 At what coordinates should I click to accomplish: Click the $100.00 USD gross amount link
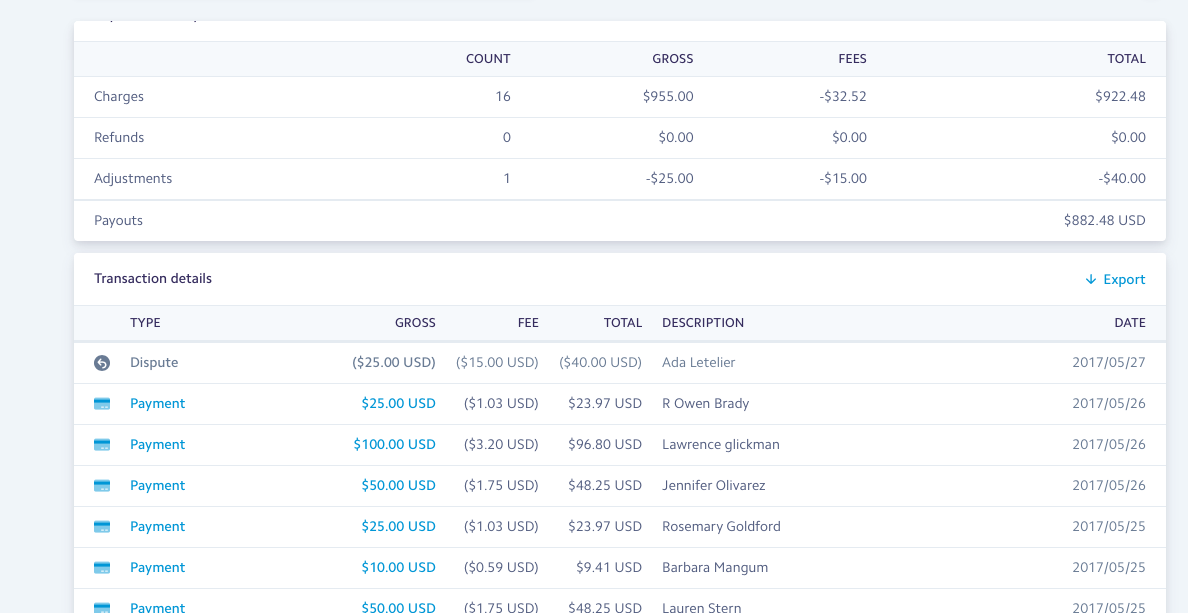(394, 445)
